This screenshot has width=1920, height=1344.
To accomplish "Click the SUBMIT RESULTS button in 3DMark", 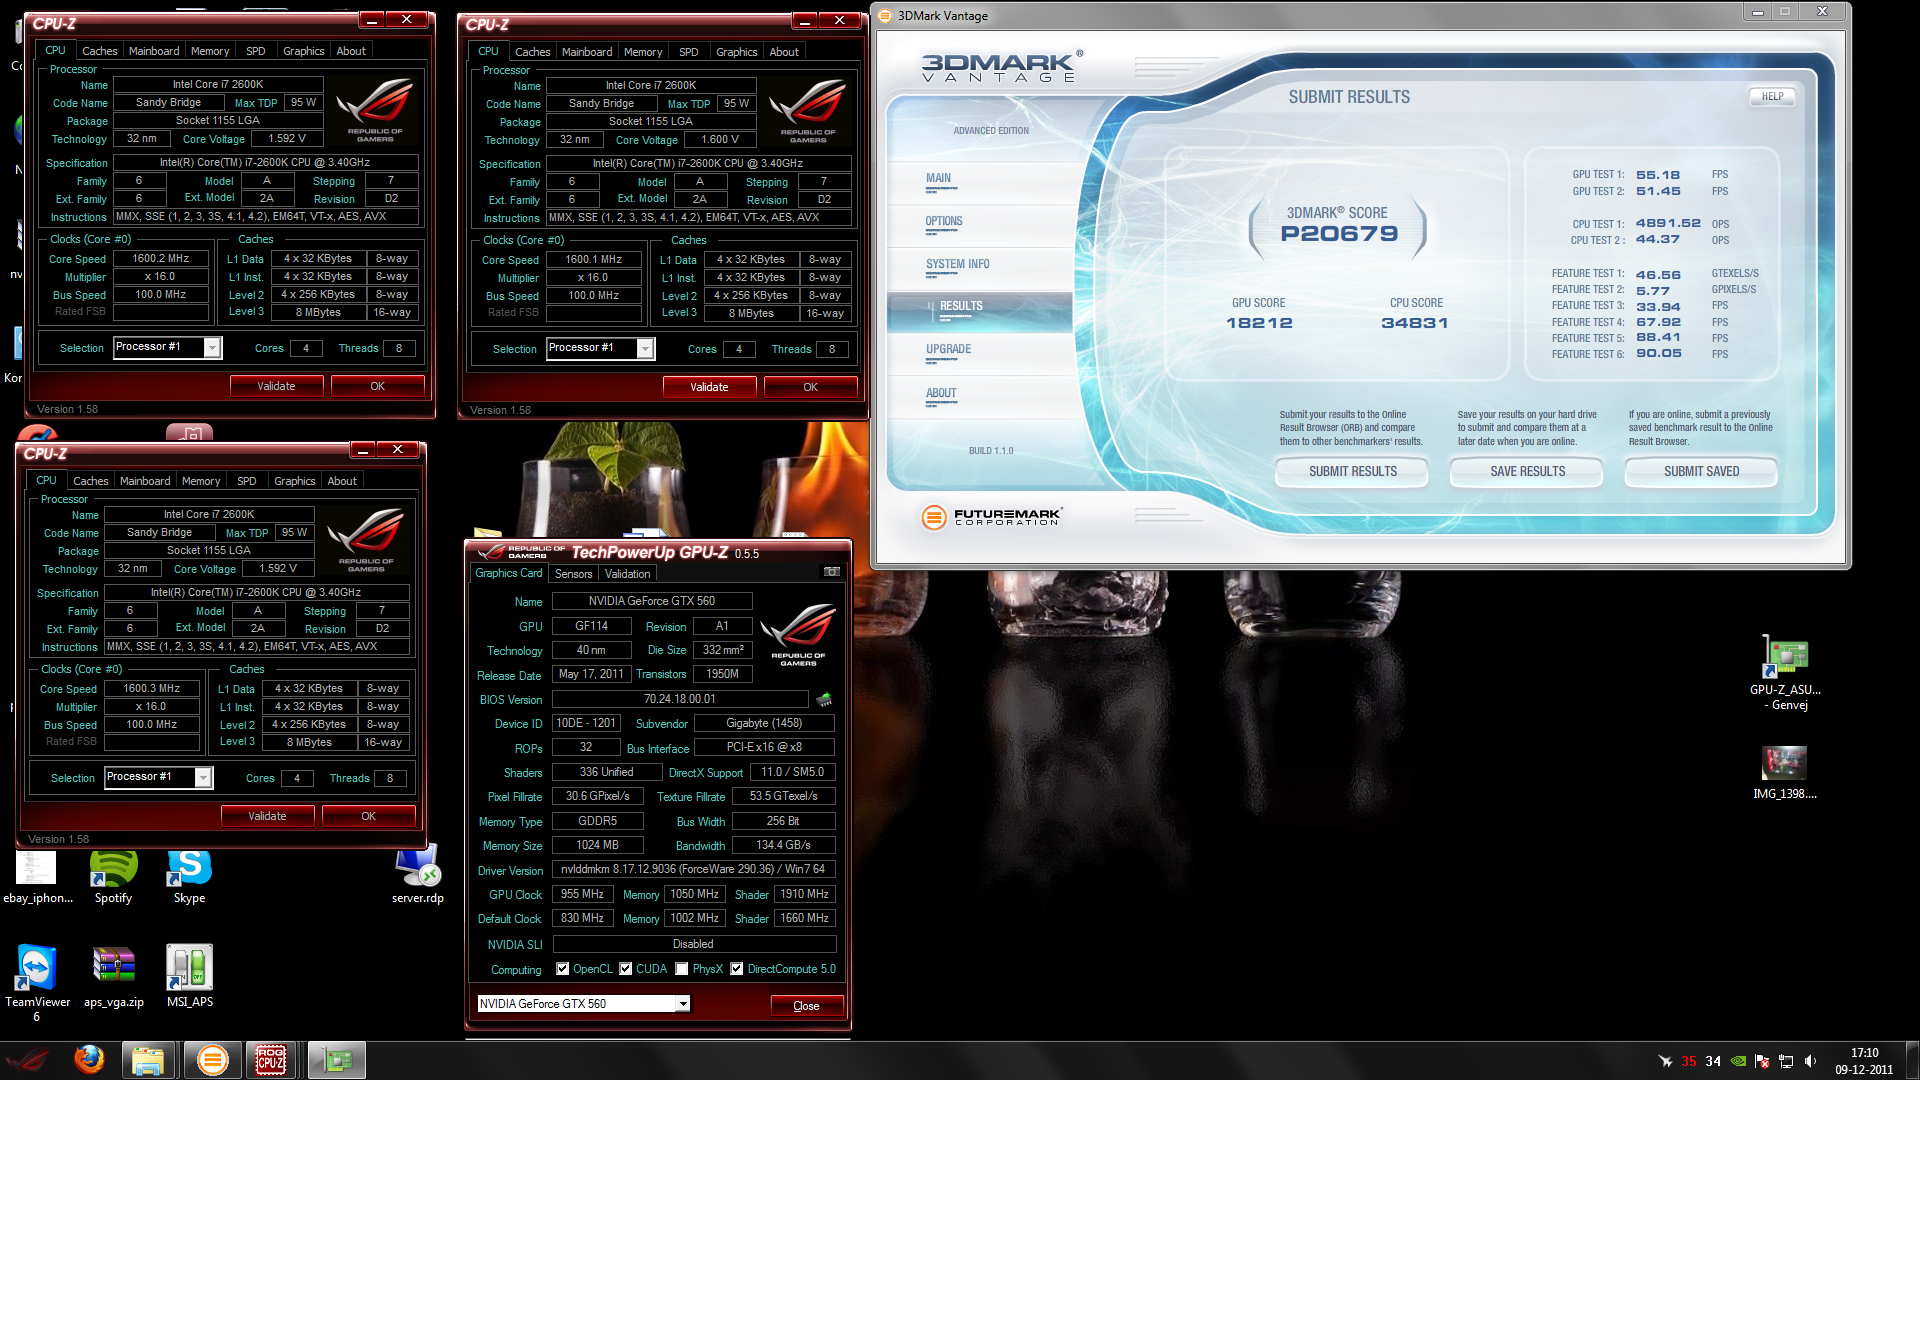I will pyautogui.click(x=1353, y=472).
